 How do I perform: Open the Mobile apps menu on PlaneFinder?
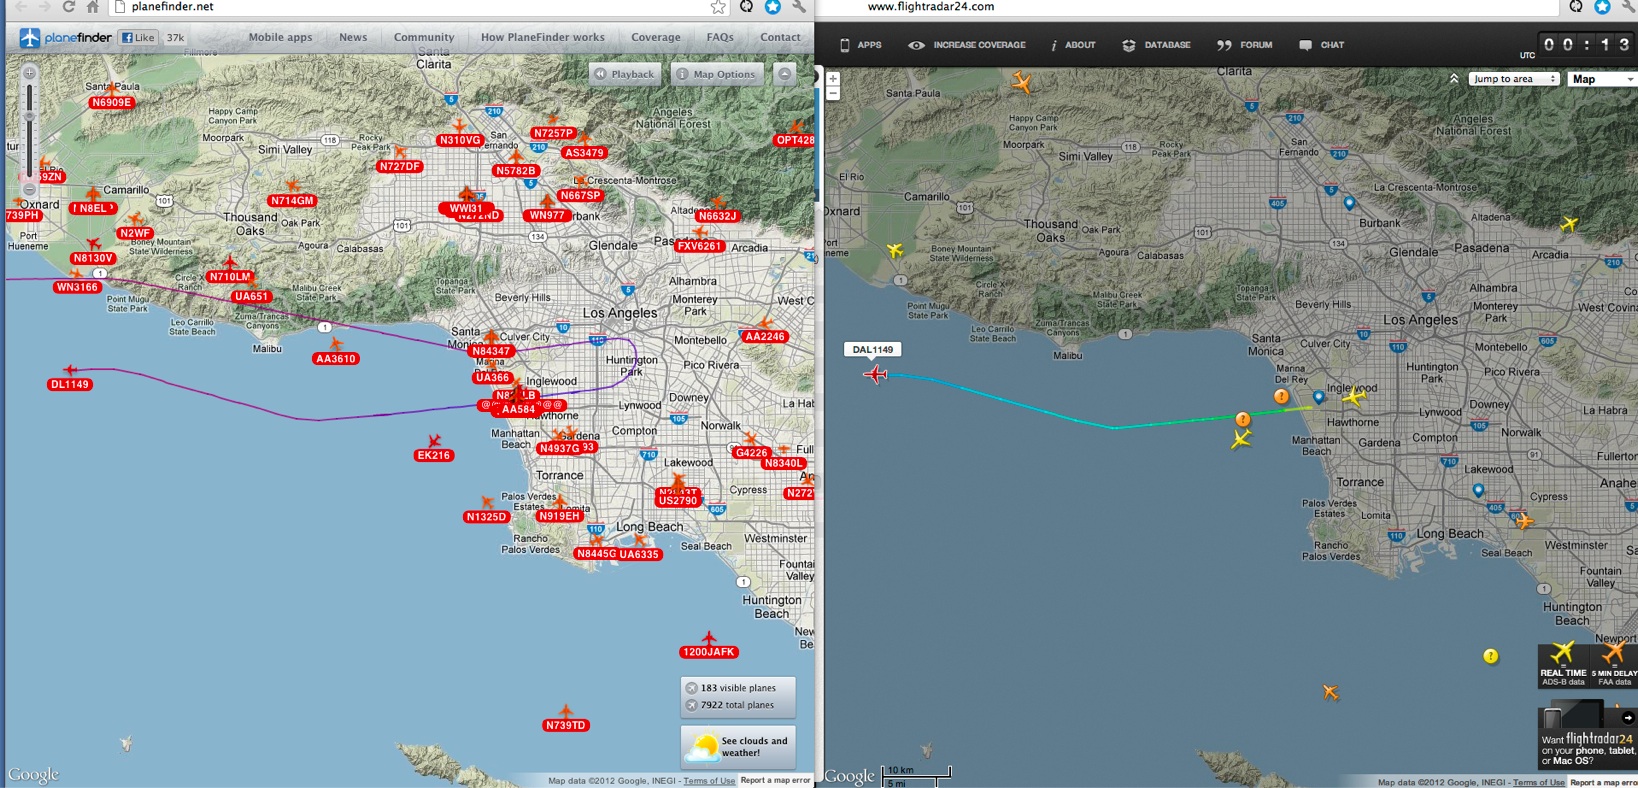[280, 37]
